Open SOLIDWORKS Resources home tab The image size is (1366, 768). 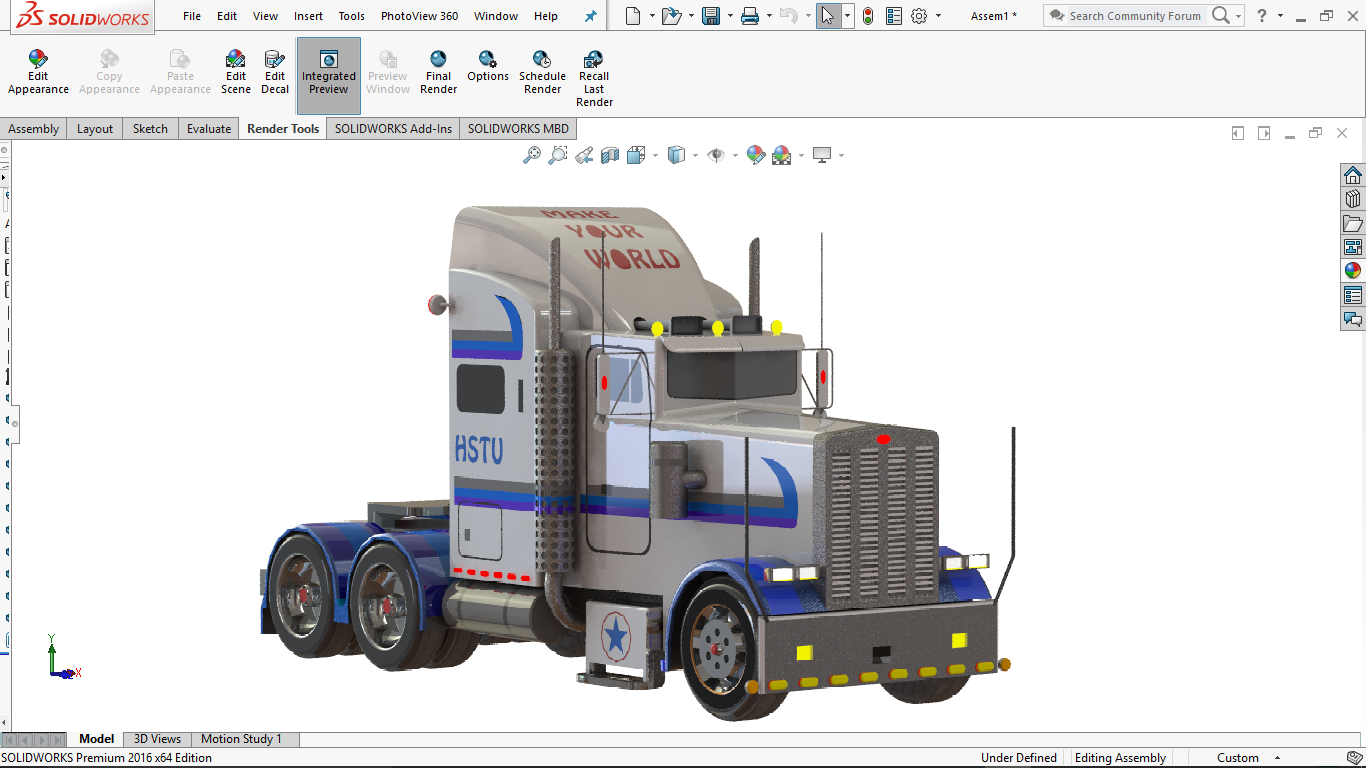point(1353,175)
